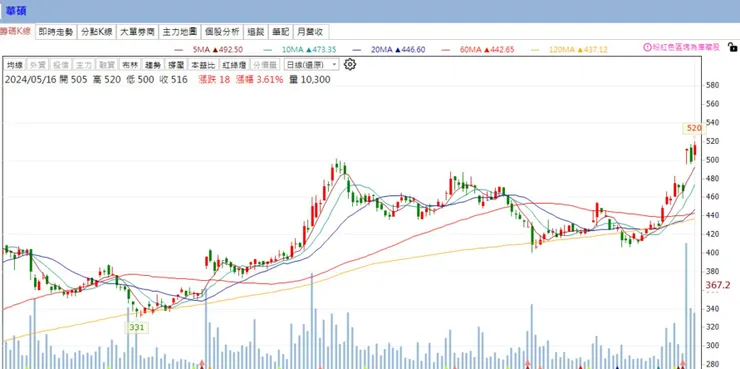740x369 pixels.
Task: Open the 主力地圖 tab
Action: 179,32
